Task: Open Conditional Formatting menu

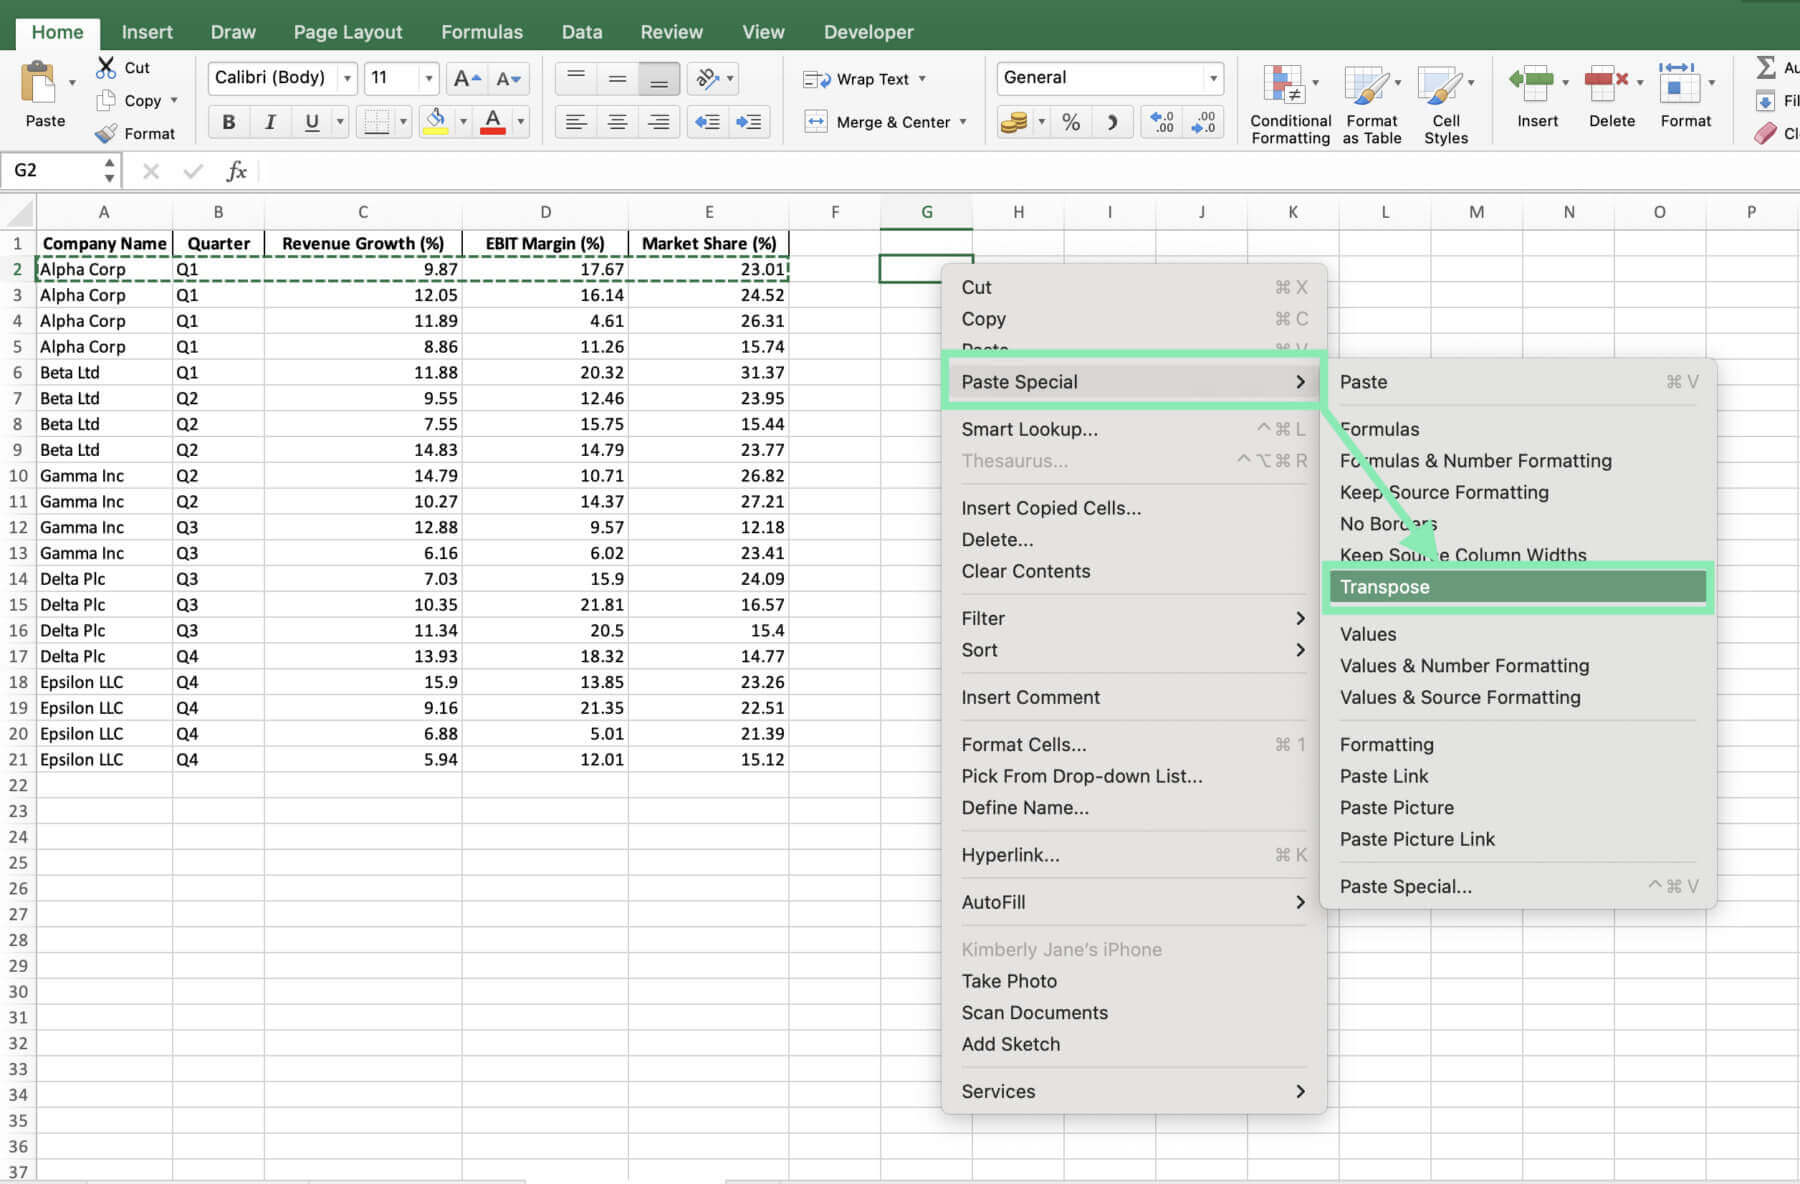Action: (x=1290, y=104)
